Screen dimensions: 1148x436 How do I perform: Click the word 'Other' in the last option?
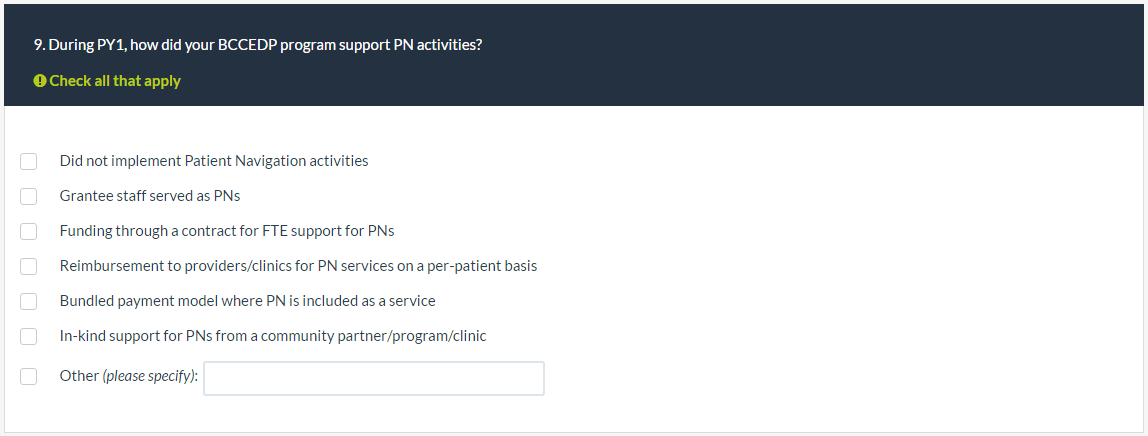(x=79, y=376)
